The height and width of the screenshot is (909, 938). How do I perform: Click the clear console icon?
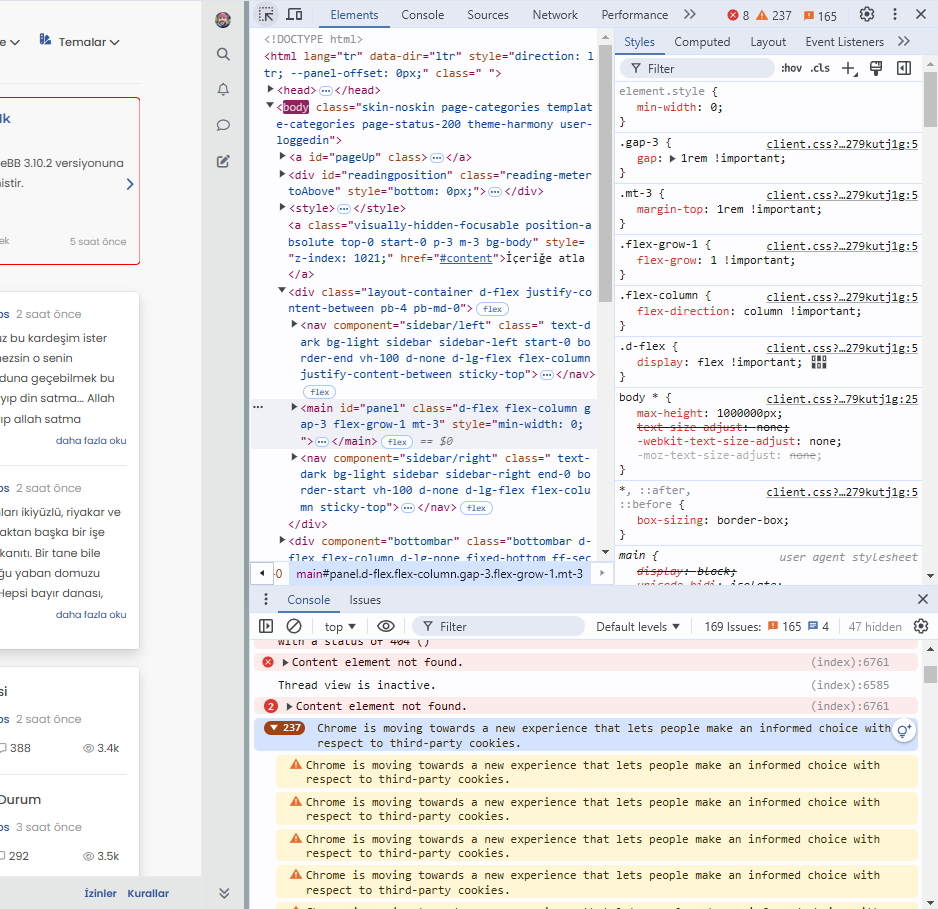pos(294,626)
